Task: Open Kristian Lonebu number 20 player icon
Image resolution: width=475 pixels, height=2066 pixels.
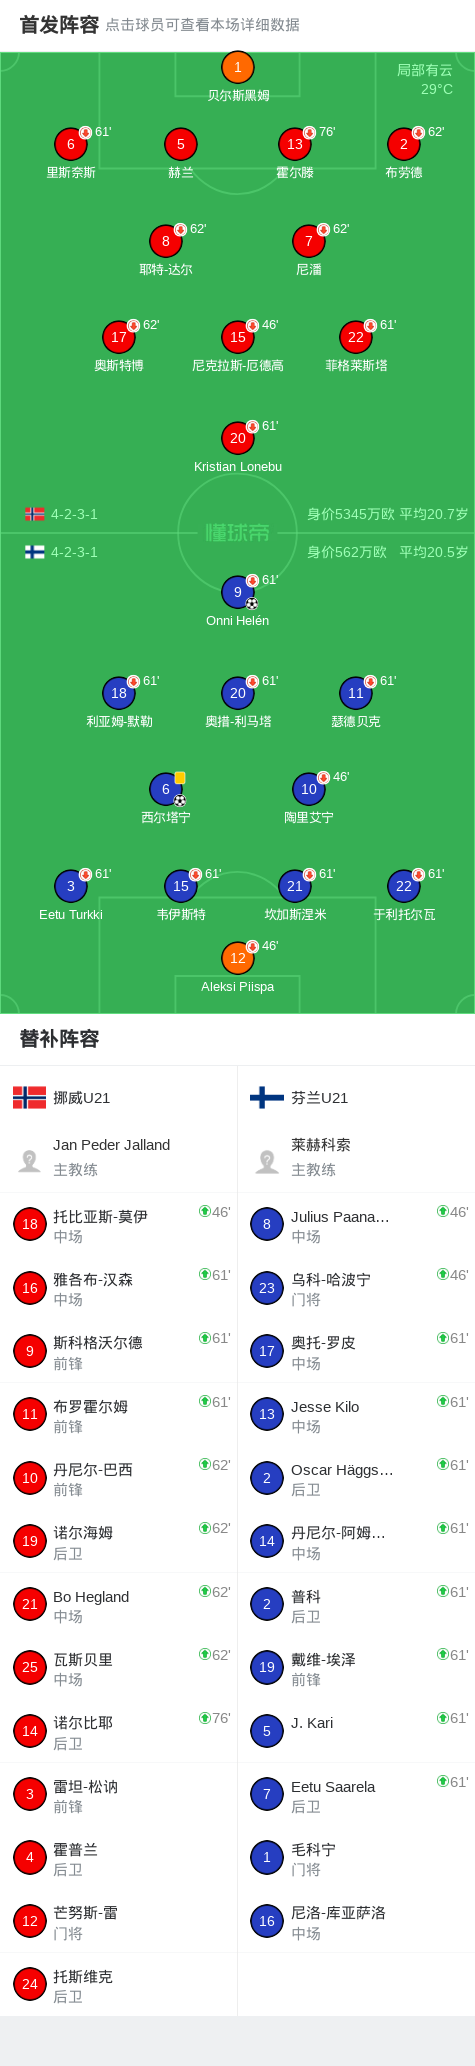Action: tap(237, 438)
